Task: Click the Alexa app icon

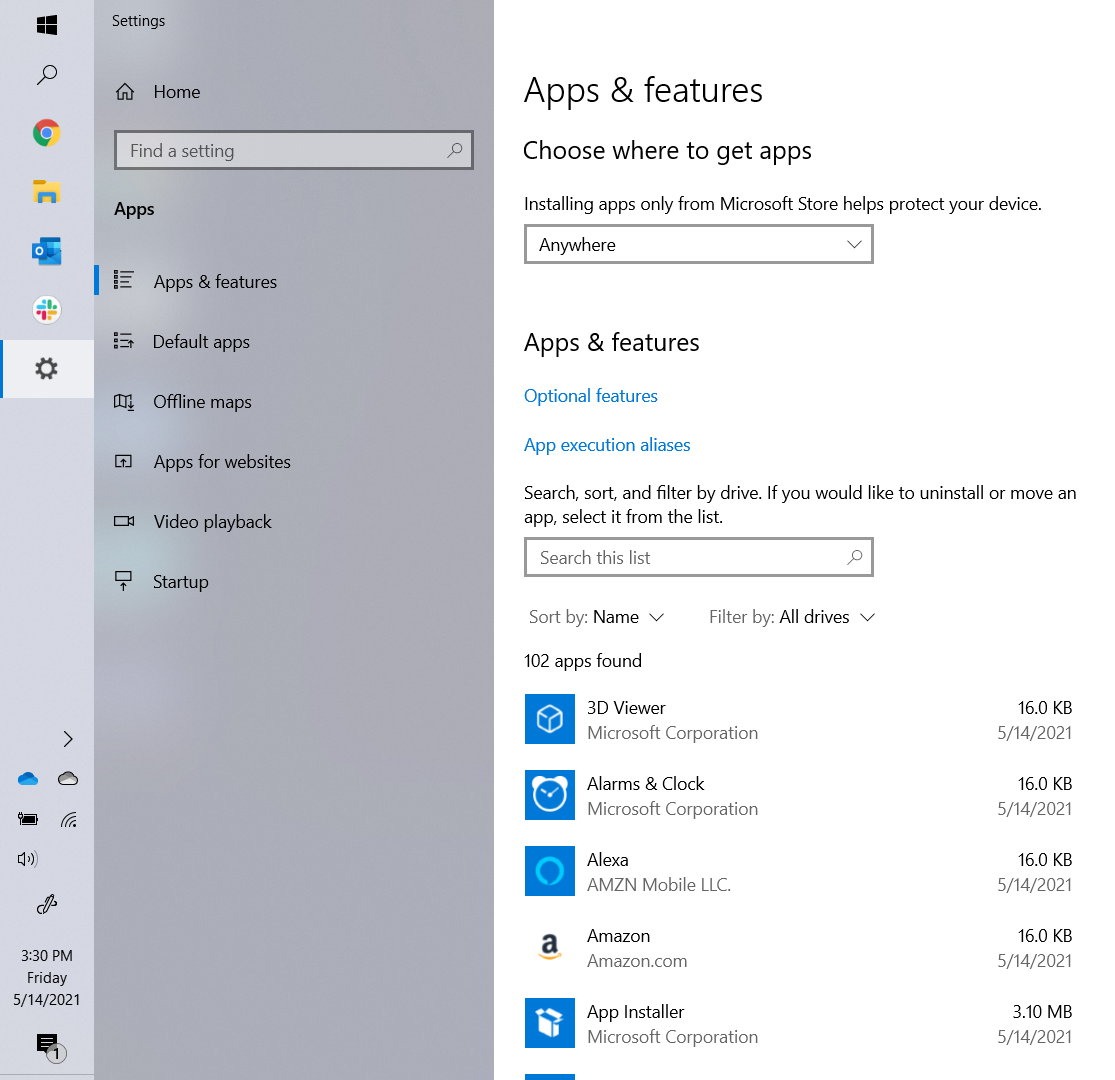Action: (x=549, y=871)
